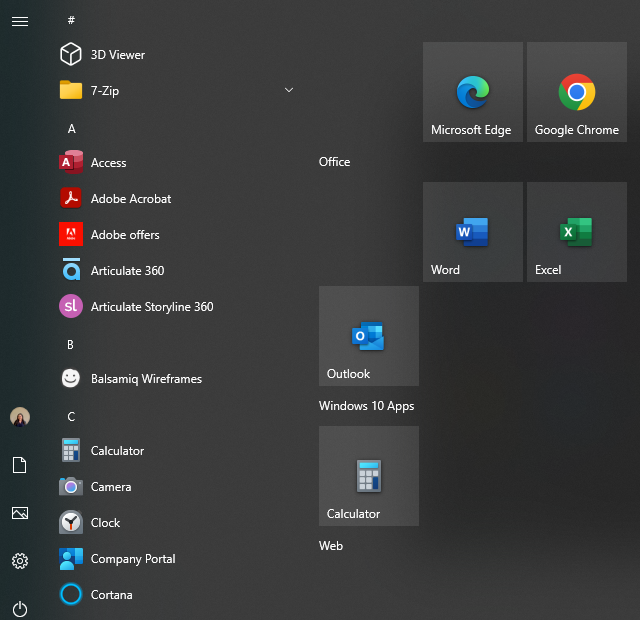Image resolution: width=640 pixels, height=620 pixels.
Task: Open Company Portal icon
Action: pyautogui.click(x=71, y=558)
